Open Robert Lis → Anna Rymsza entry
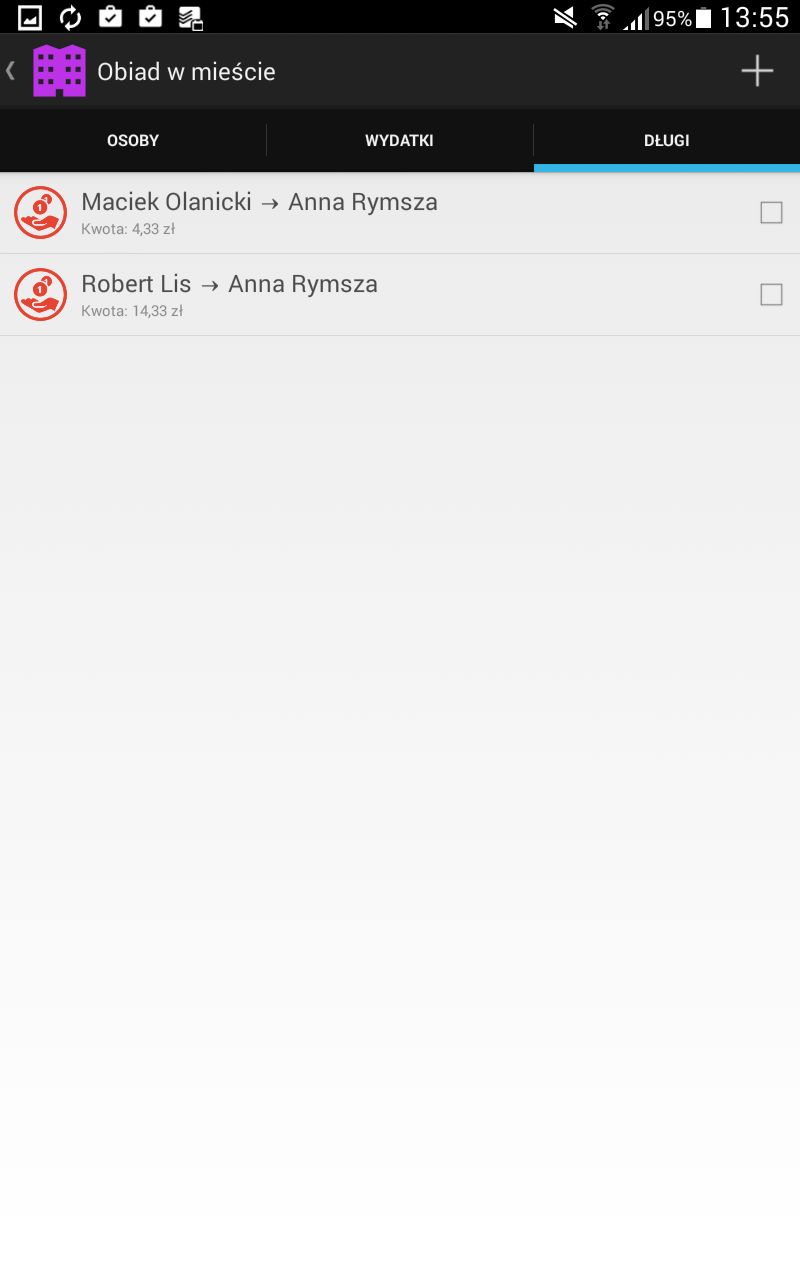This screenshot has width=800, height=1280. coord(400,295)
